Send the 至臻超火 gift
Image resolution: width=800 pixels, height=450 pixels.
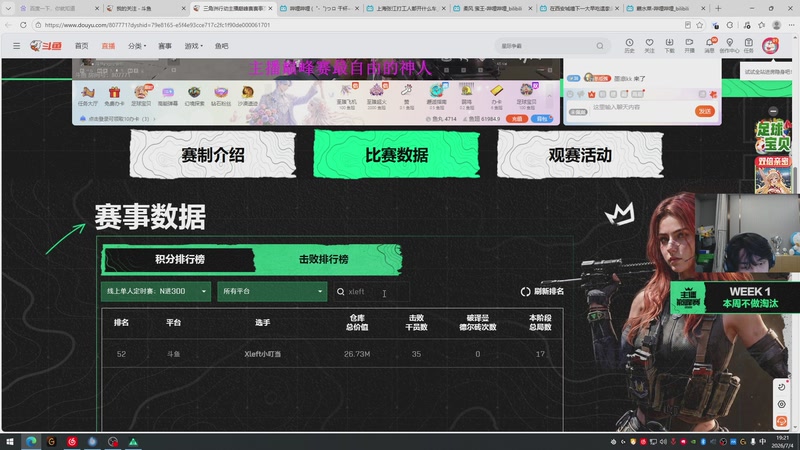pos(377,95)
